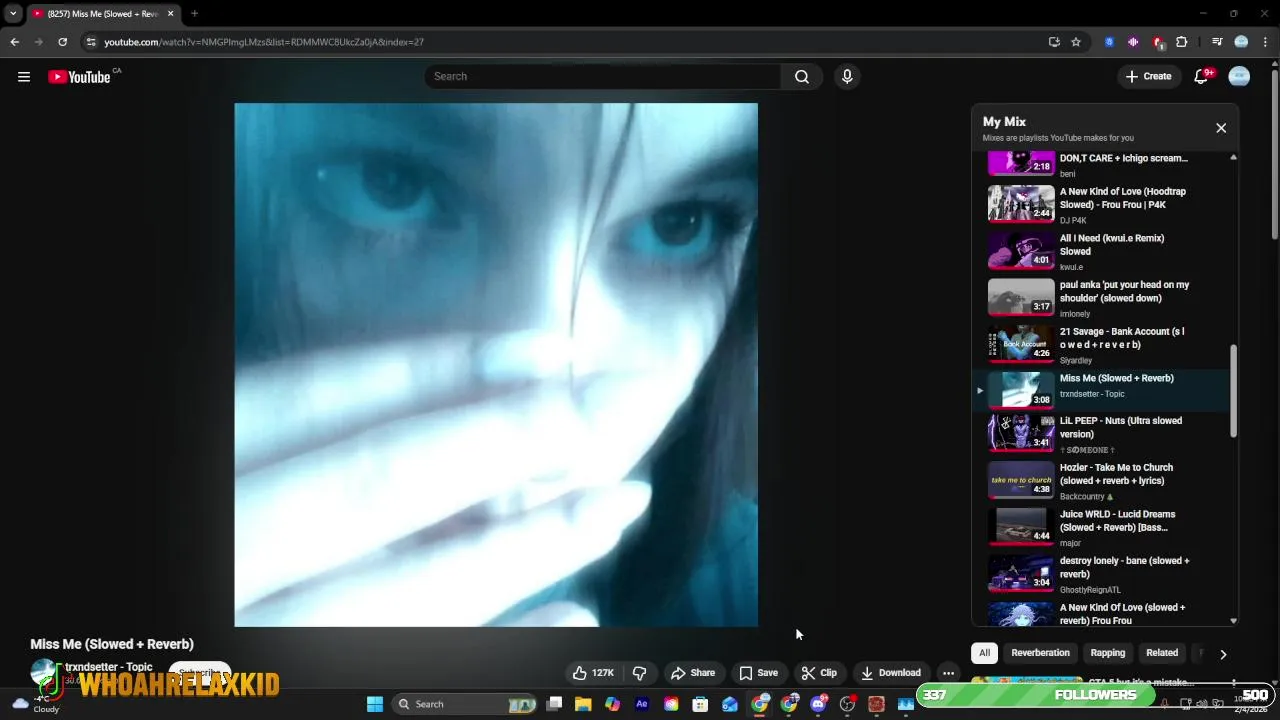Open a new browser tab
This screenshot has width=1280, height=720.
tap(194, 14)
